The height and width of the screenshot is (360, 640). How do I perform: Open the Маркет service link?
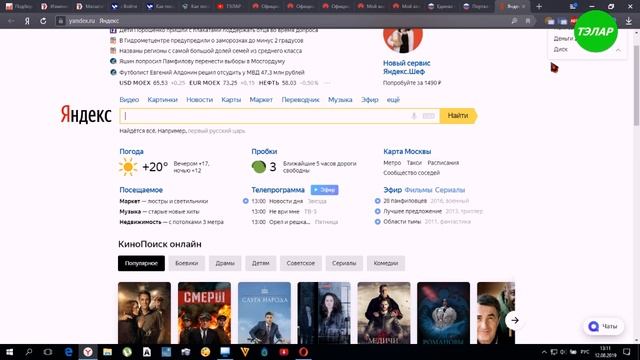pos(261,100)
